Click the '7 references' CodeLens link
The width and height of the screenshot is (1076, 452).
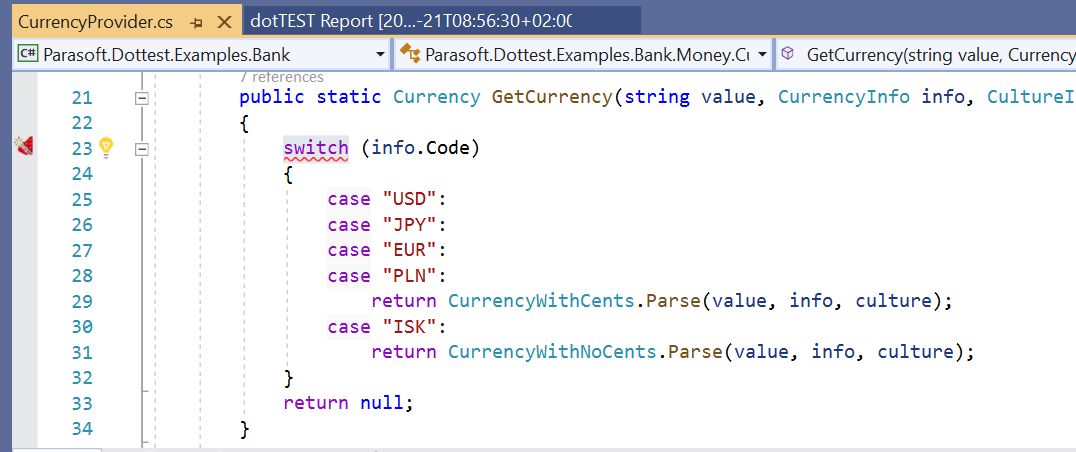(x=282, y=78)
